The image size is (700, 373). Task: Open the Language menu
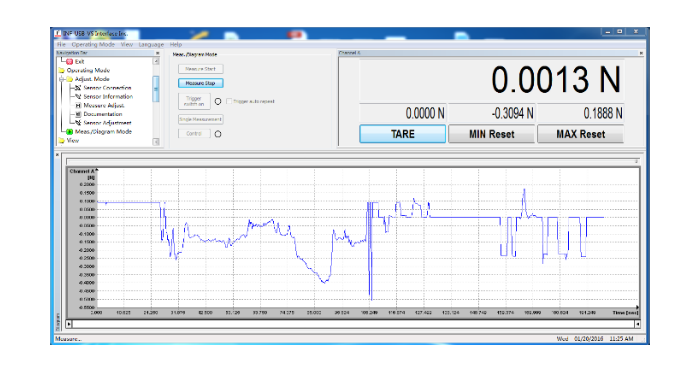click(x=151, y=45)
